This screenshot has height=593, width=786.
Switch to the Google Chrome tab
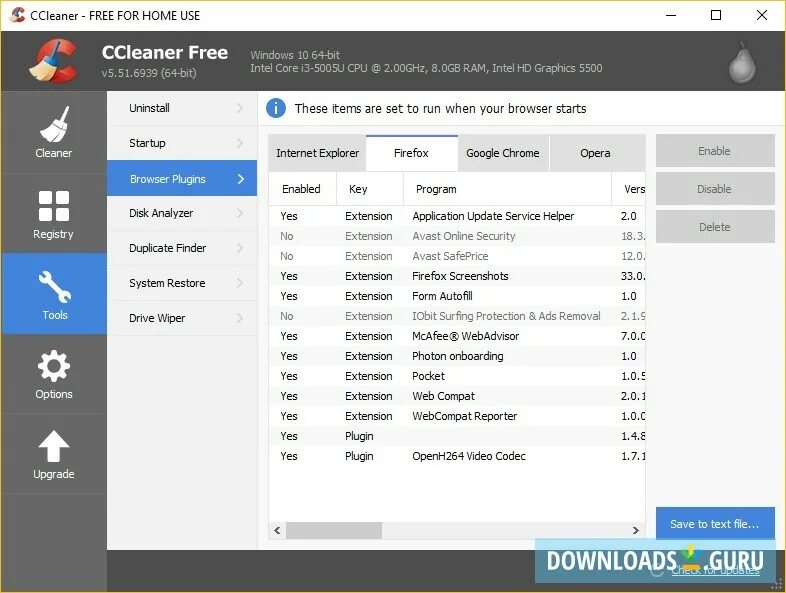click(x=503, y=153)
